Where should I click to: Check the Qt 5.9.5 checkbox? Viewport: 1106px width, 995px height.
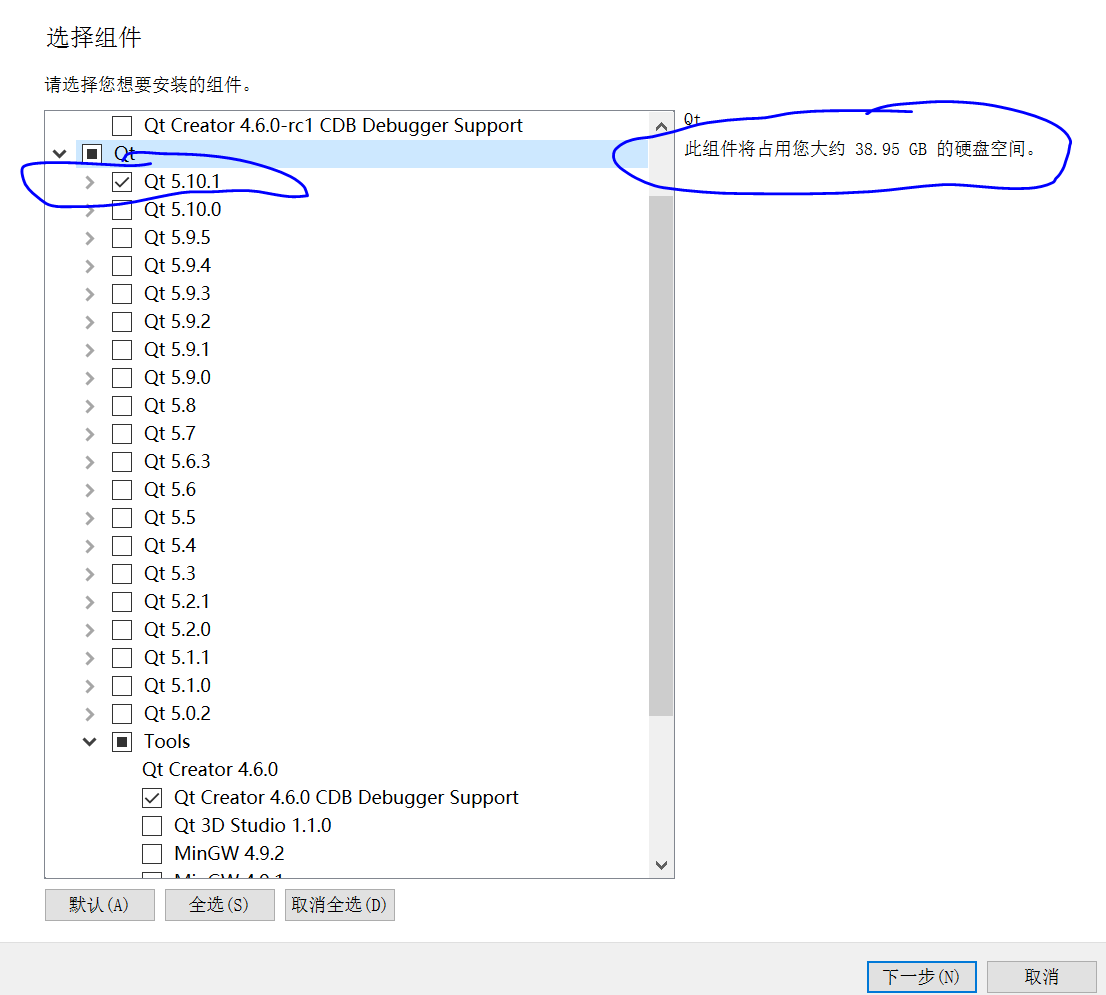coord(122,238)
